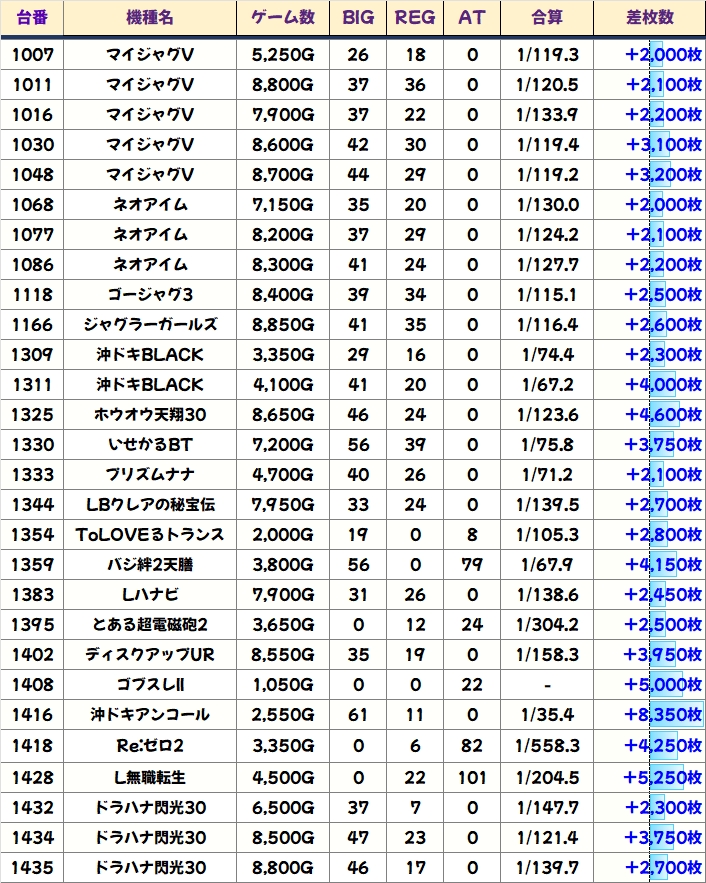
Task: Select the REG column header
Action: (415, 18)
